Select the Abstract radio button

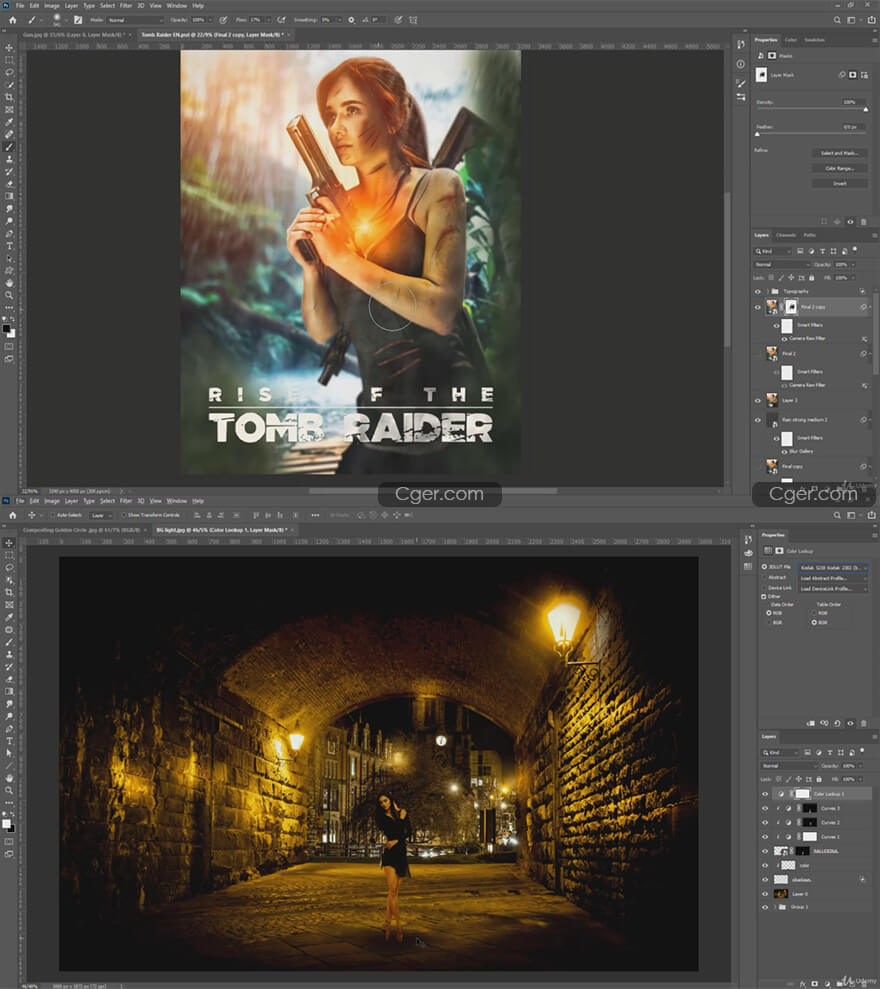click(x=764, y=578)
